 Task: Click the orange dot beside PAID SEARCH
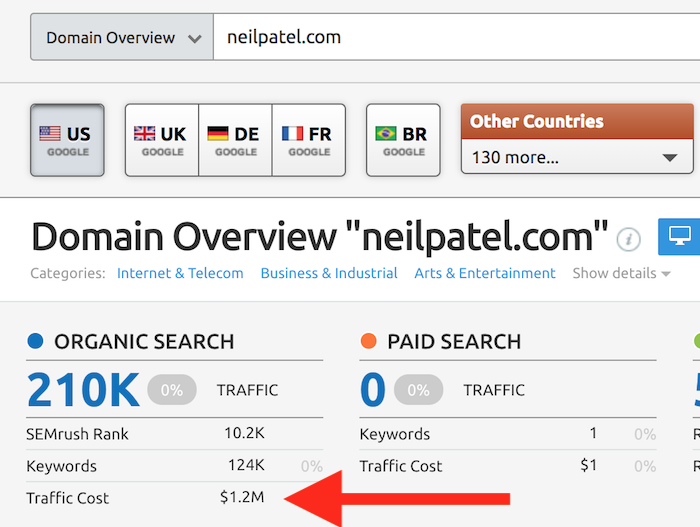369,341
